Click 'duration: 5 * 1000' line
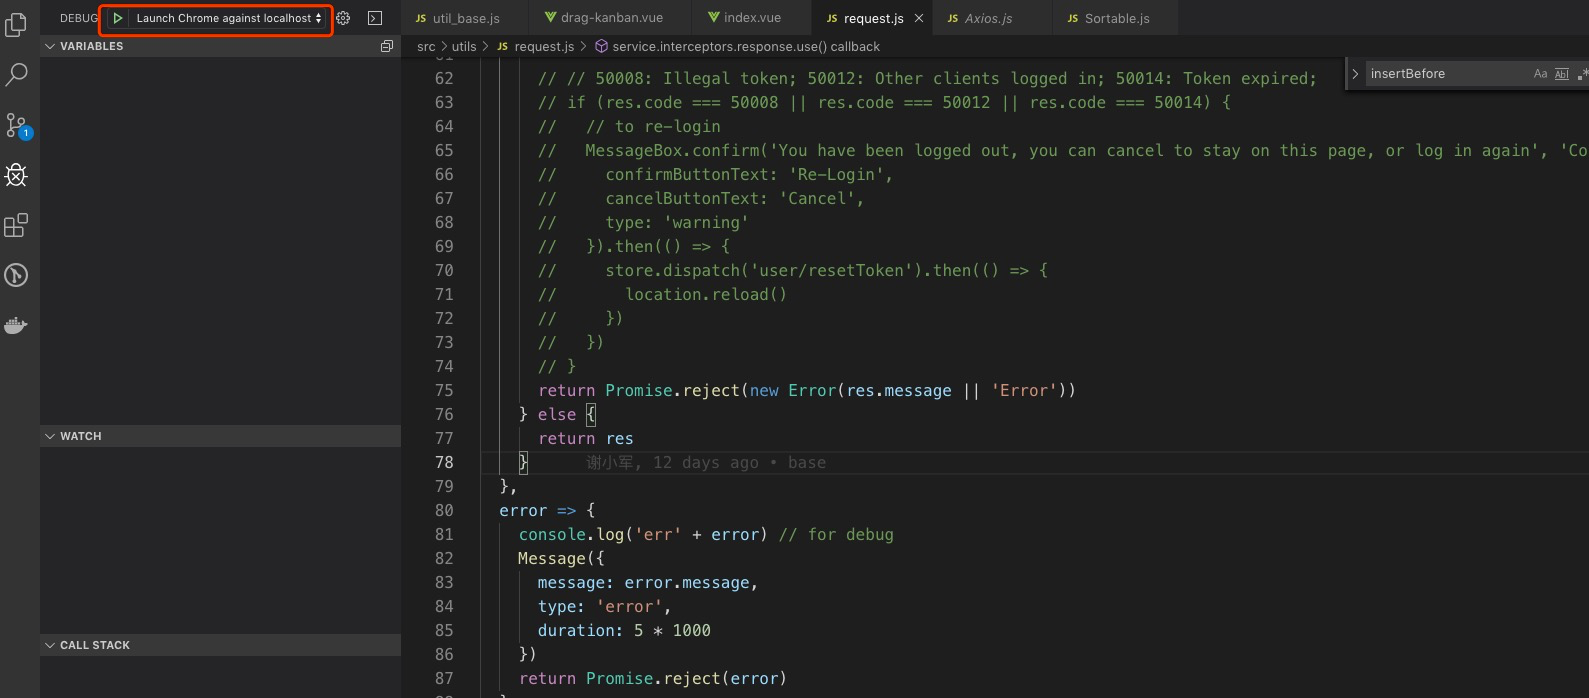Image resolution: width=1589 pixels, height=698 pixels. click(x=624, y=630)
